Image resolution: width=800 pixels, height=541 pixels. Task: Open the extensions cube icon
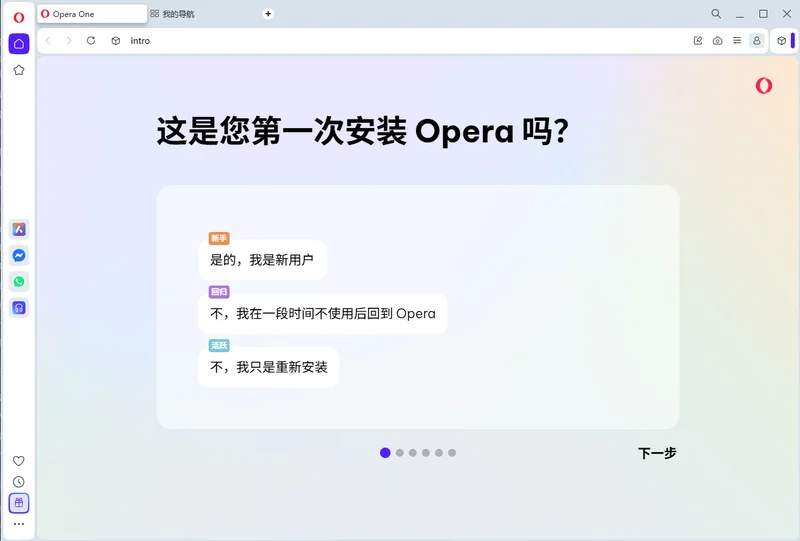(781, 41)
